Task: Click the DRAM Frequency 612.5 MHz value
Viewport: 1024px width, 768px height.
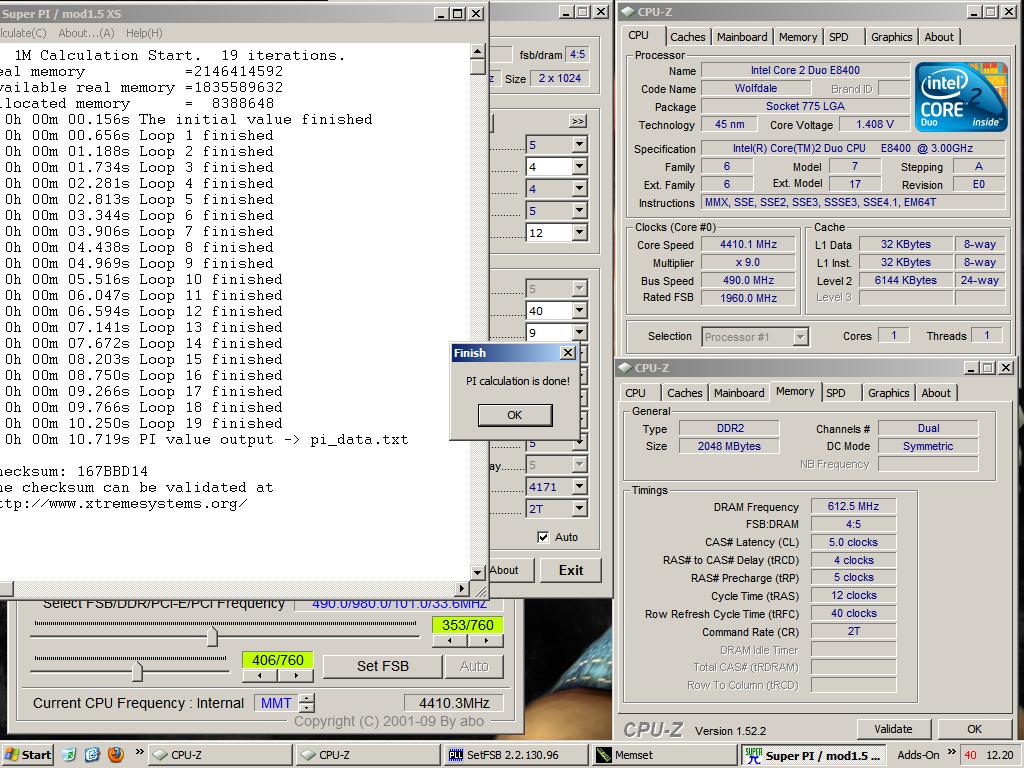Action: coord(853,506)
